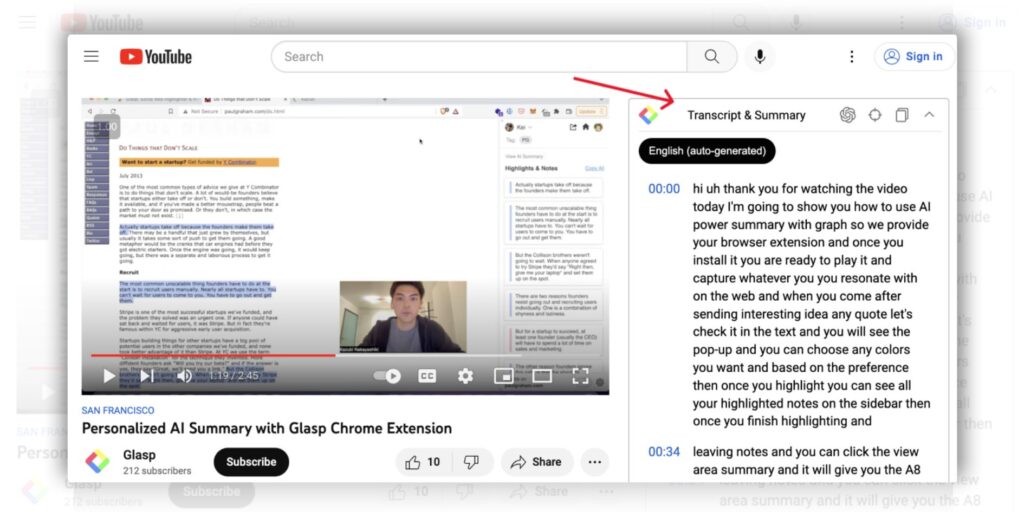Enter full screen mode

581,376
